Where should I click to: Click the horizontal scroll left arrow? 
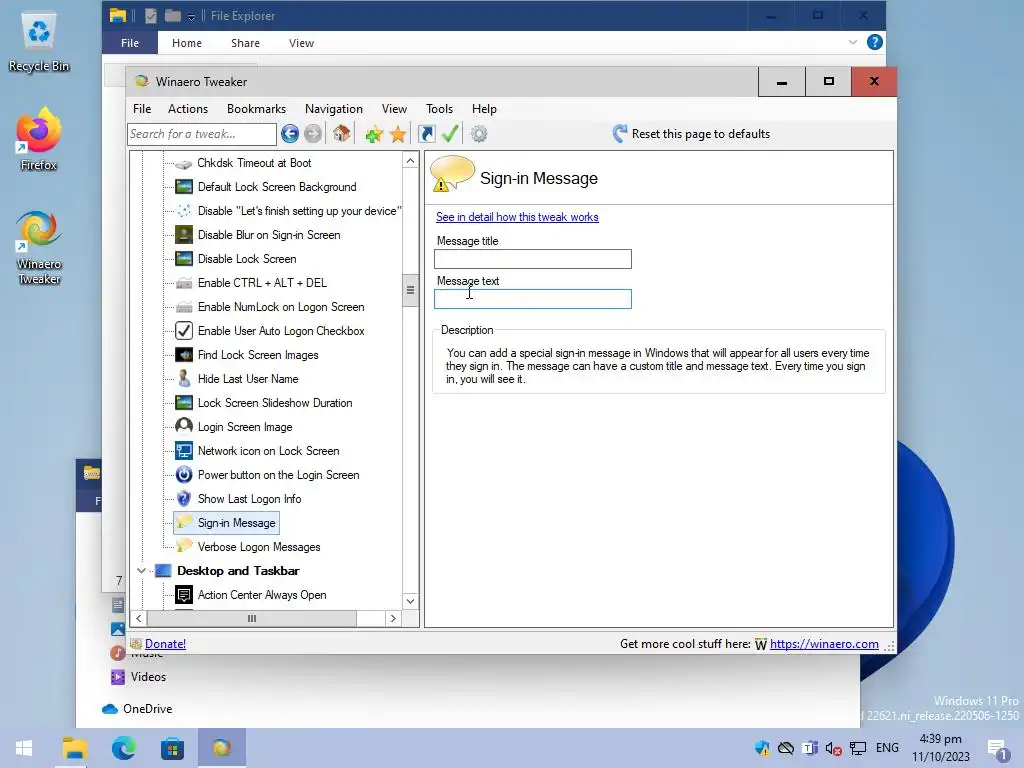[138, 618]
